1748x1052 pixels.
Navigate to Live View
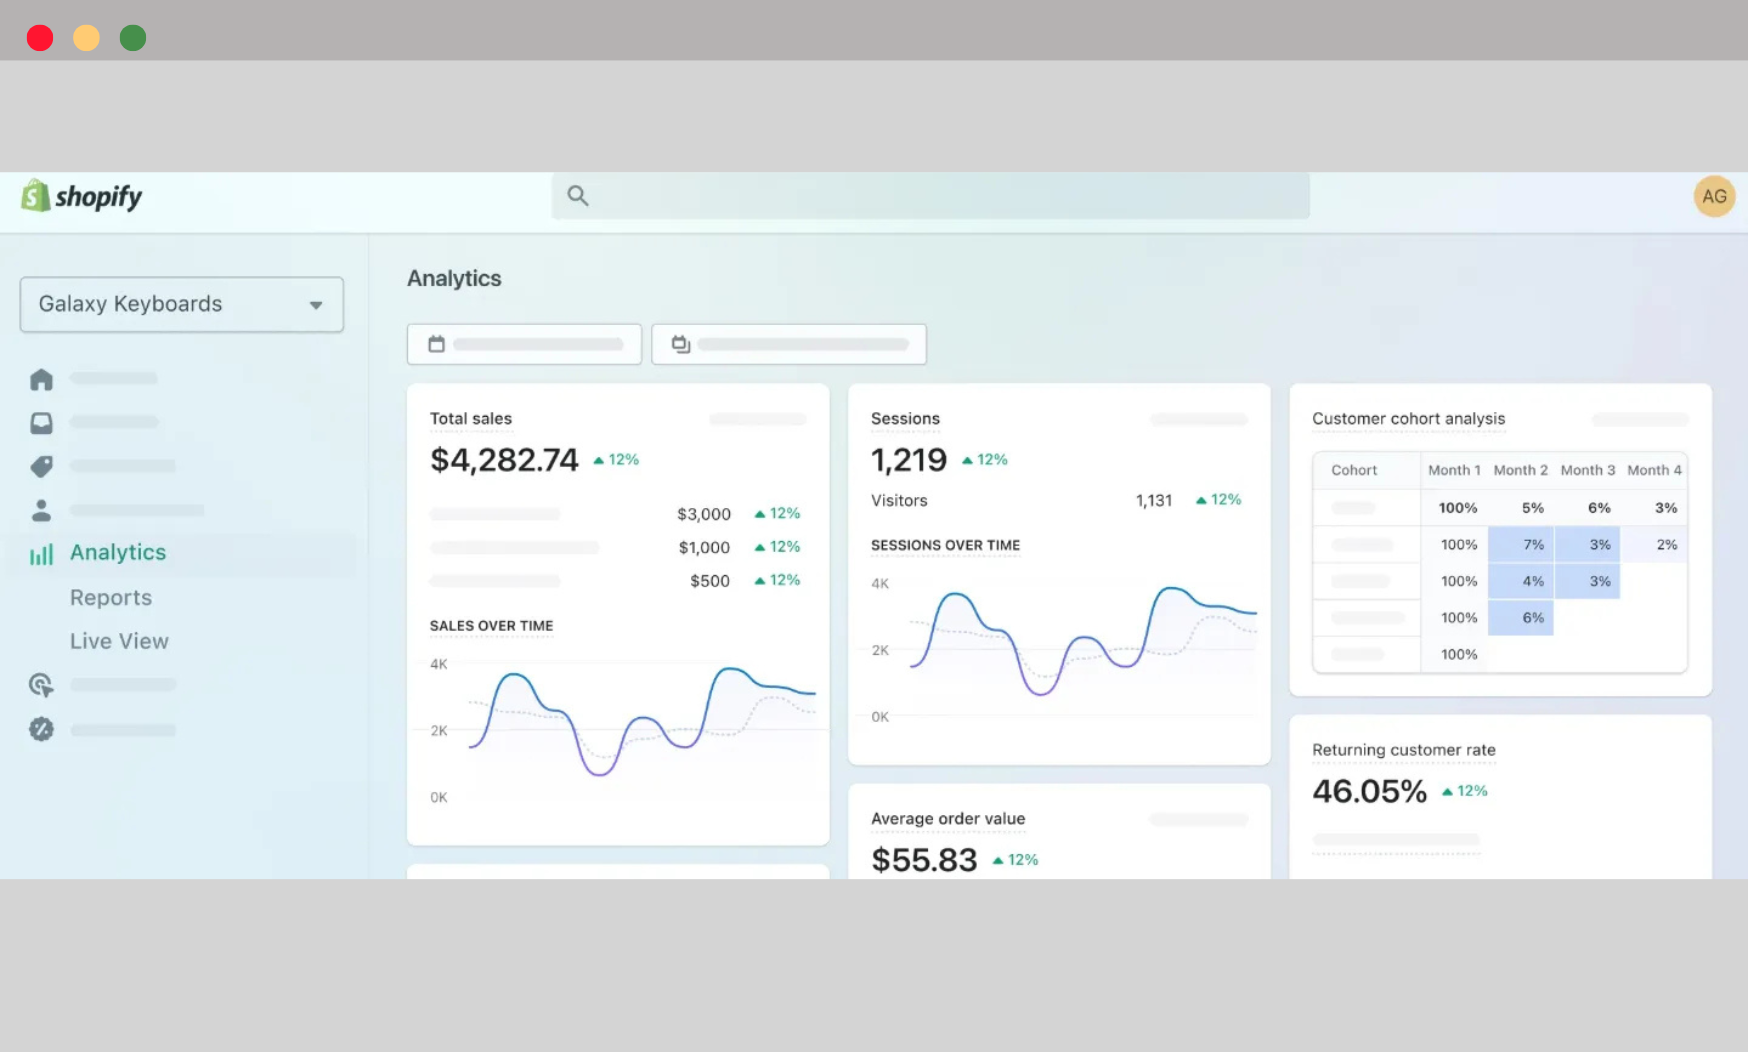[119, 641]
